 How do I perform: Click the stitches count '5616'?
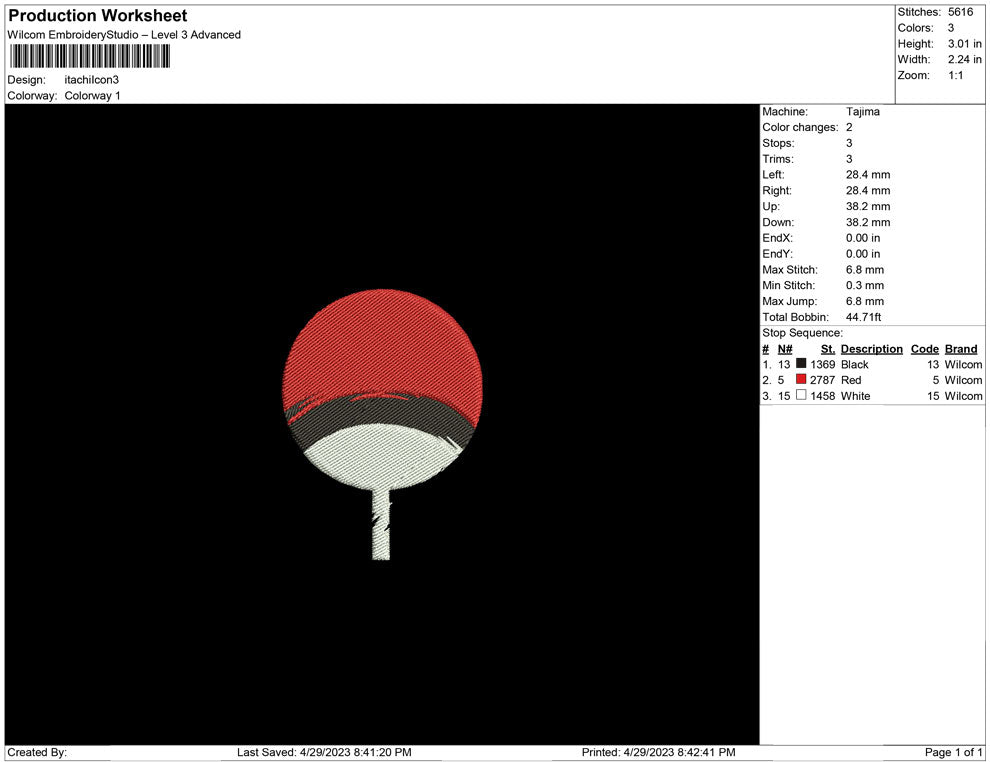[x=960, y=12]
